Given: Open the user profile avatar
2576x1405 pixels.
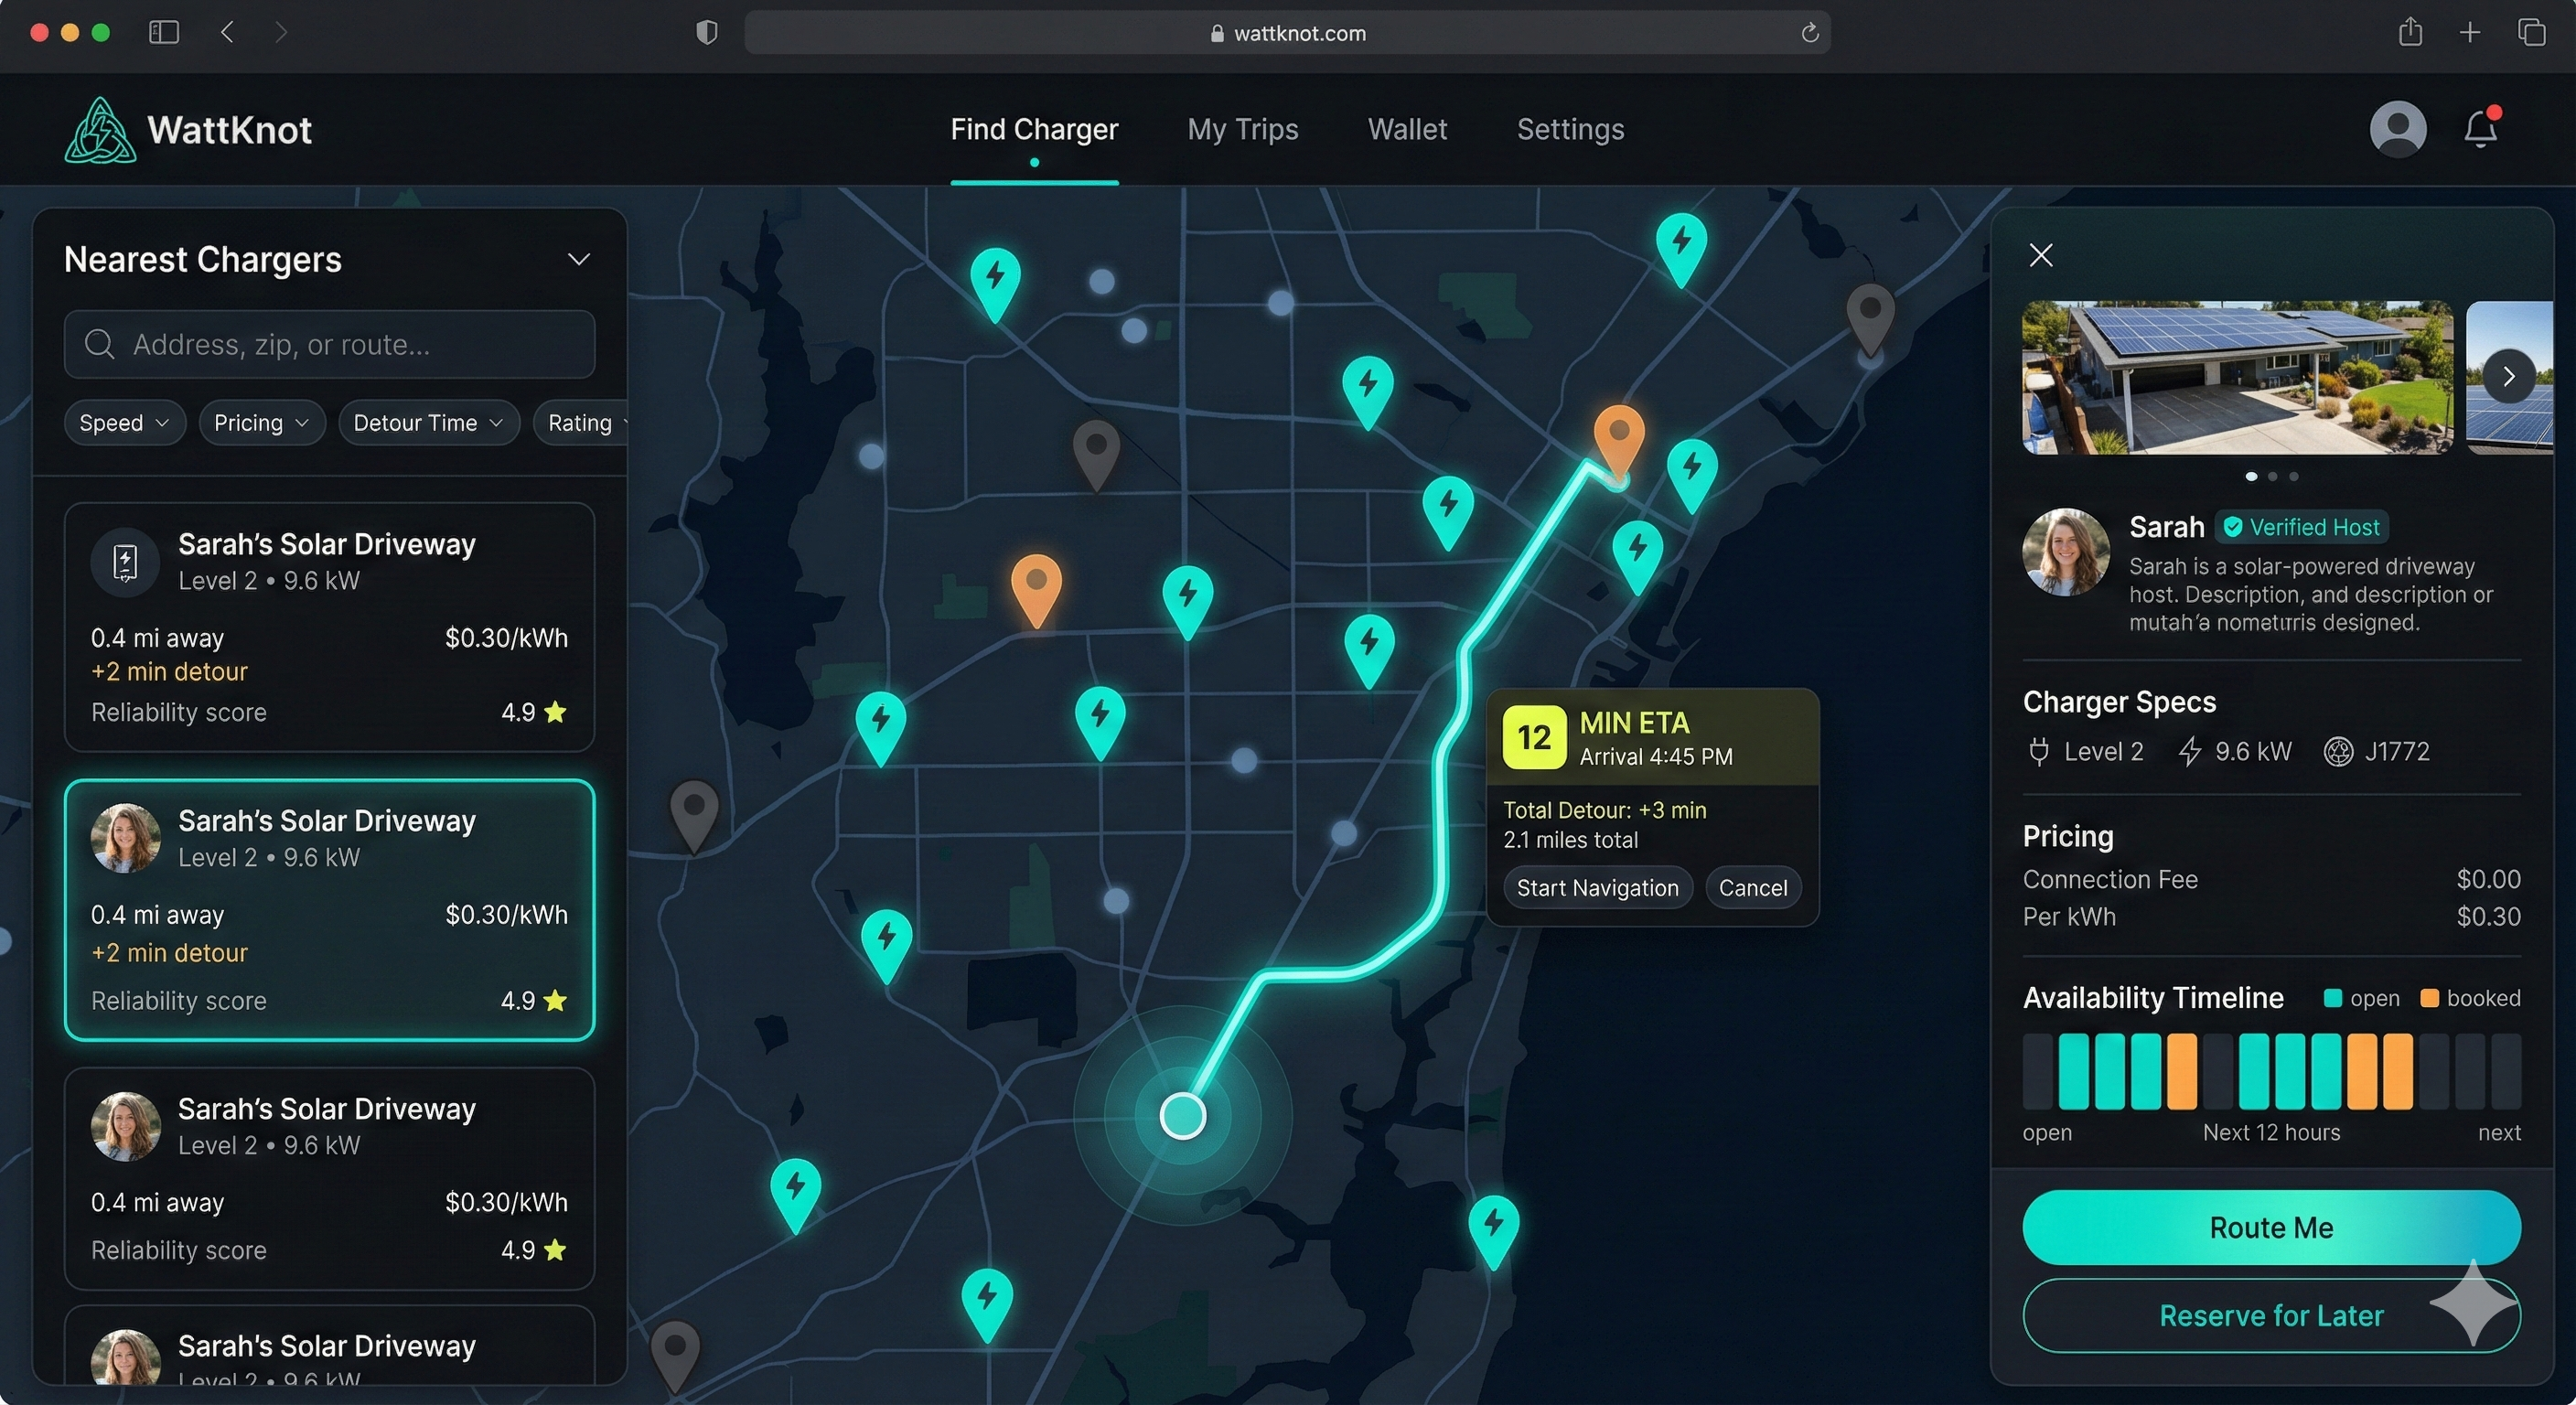Looking at the screenshot, I should [x=2397, y=129].
